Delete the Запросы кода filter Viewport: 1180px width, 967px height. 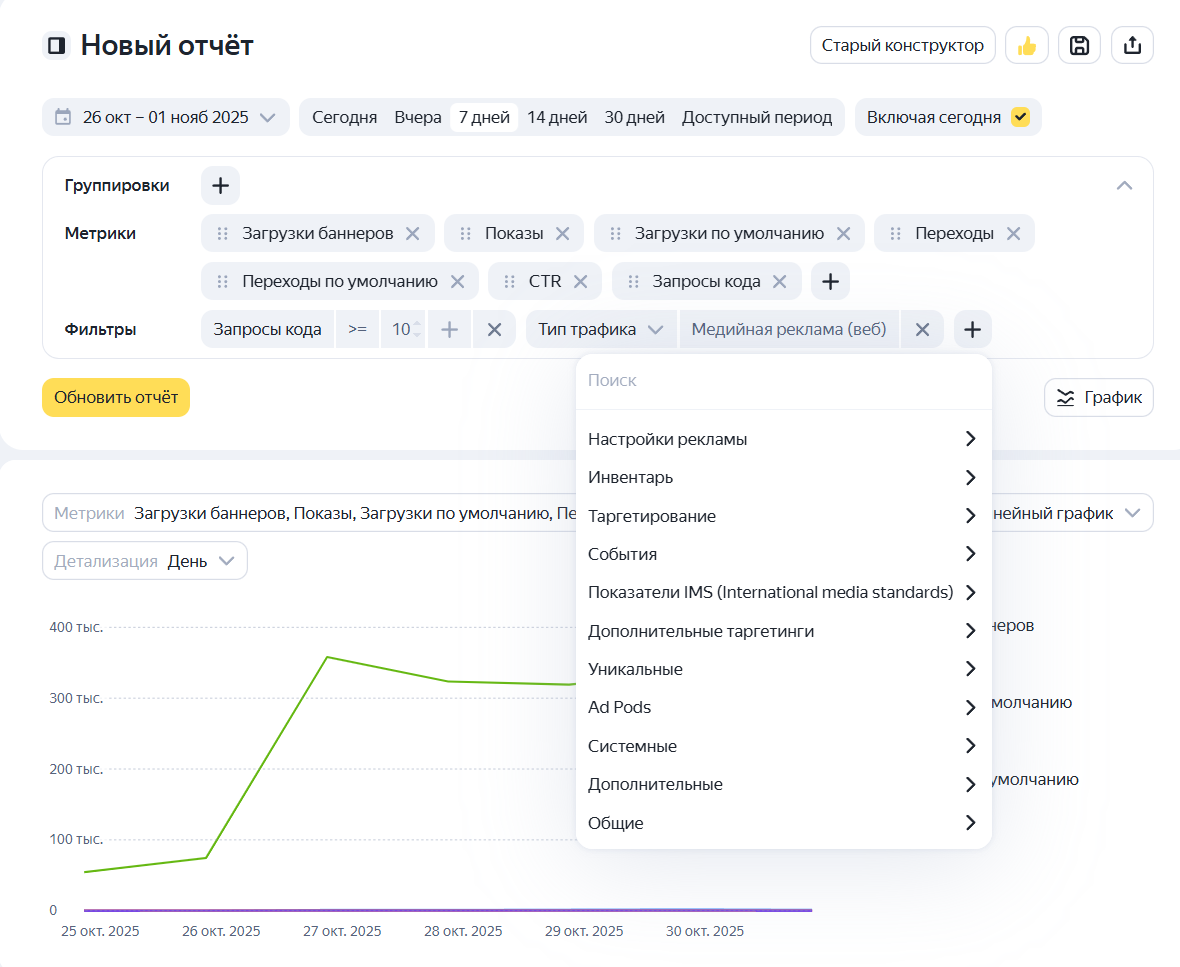tap(494, 330)
